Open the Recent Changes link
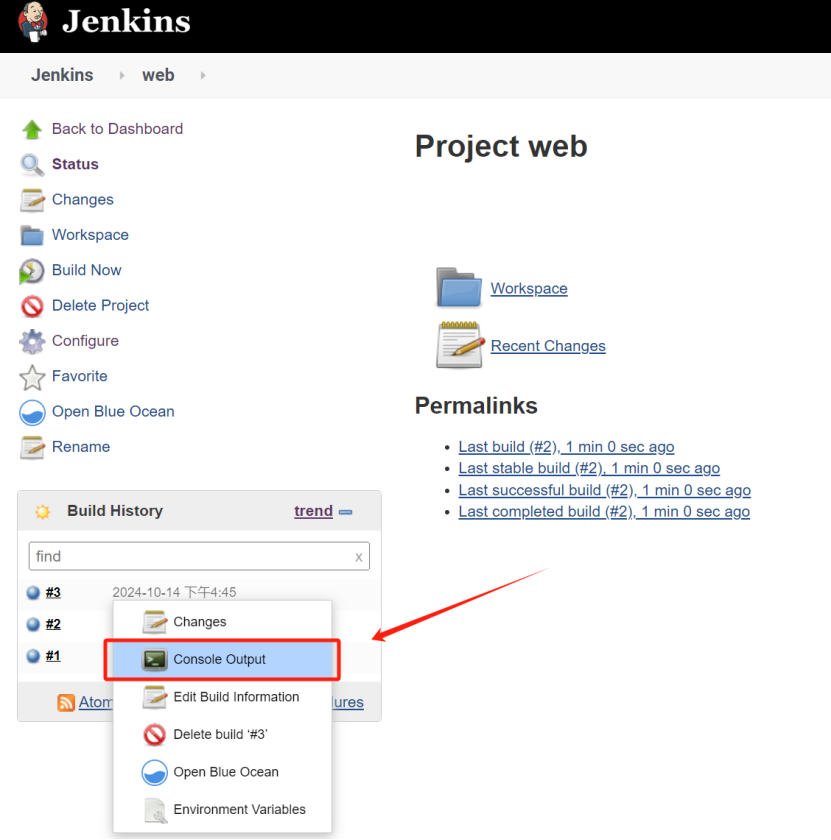This screenshot has width=831, height=840. (x=548, y=346)
